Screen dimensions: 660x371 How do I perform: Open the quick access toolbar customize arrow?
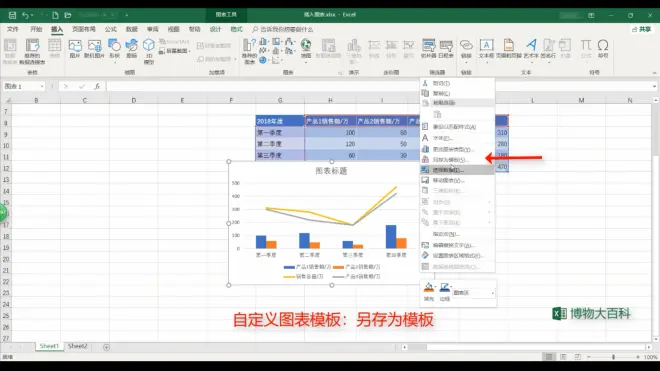[126, 15]
